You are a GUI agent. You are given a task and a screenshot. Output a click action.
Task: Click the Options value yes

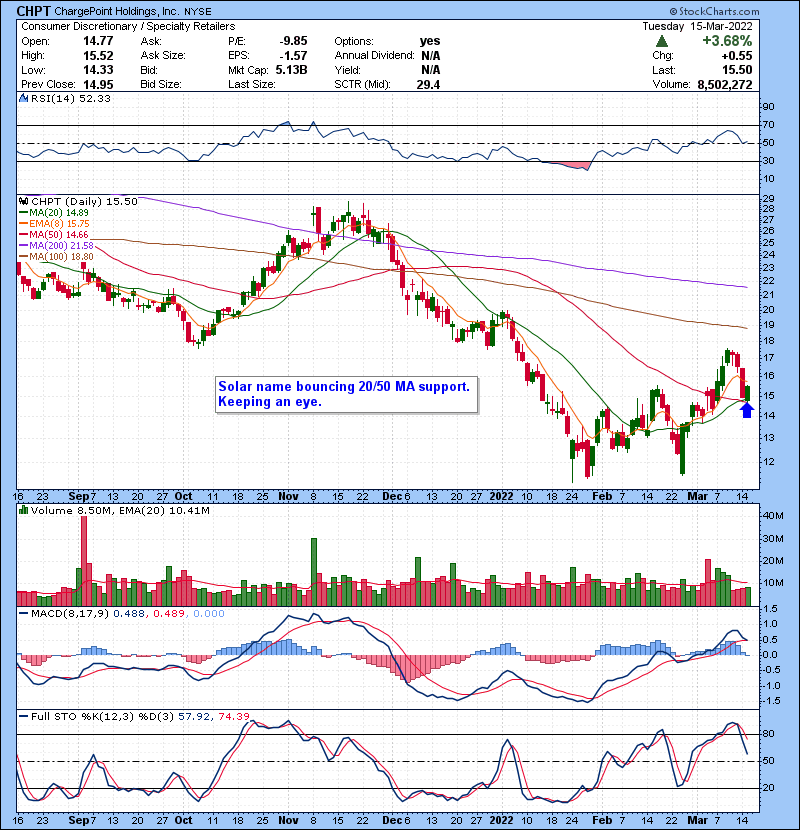point(429,41)
